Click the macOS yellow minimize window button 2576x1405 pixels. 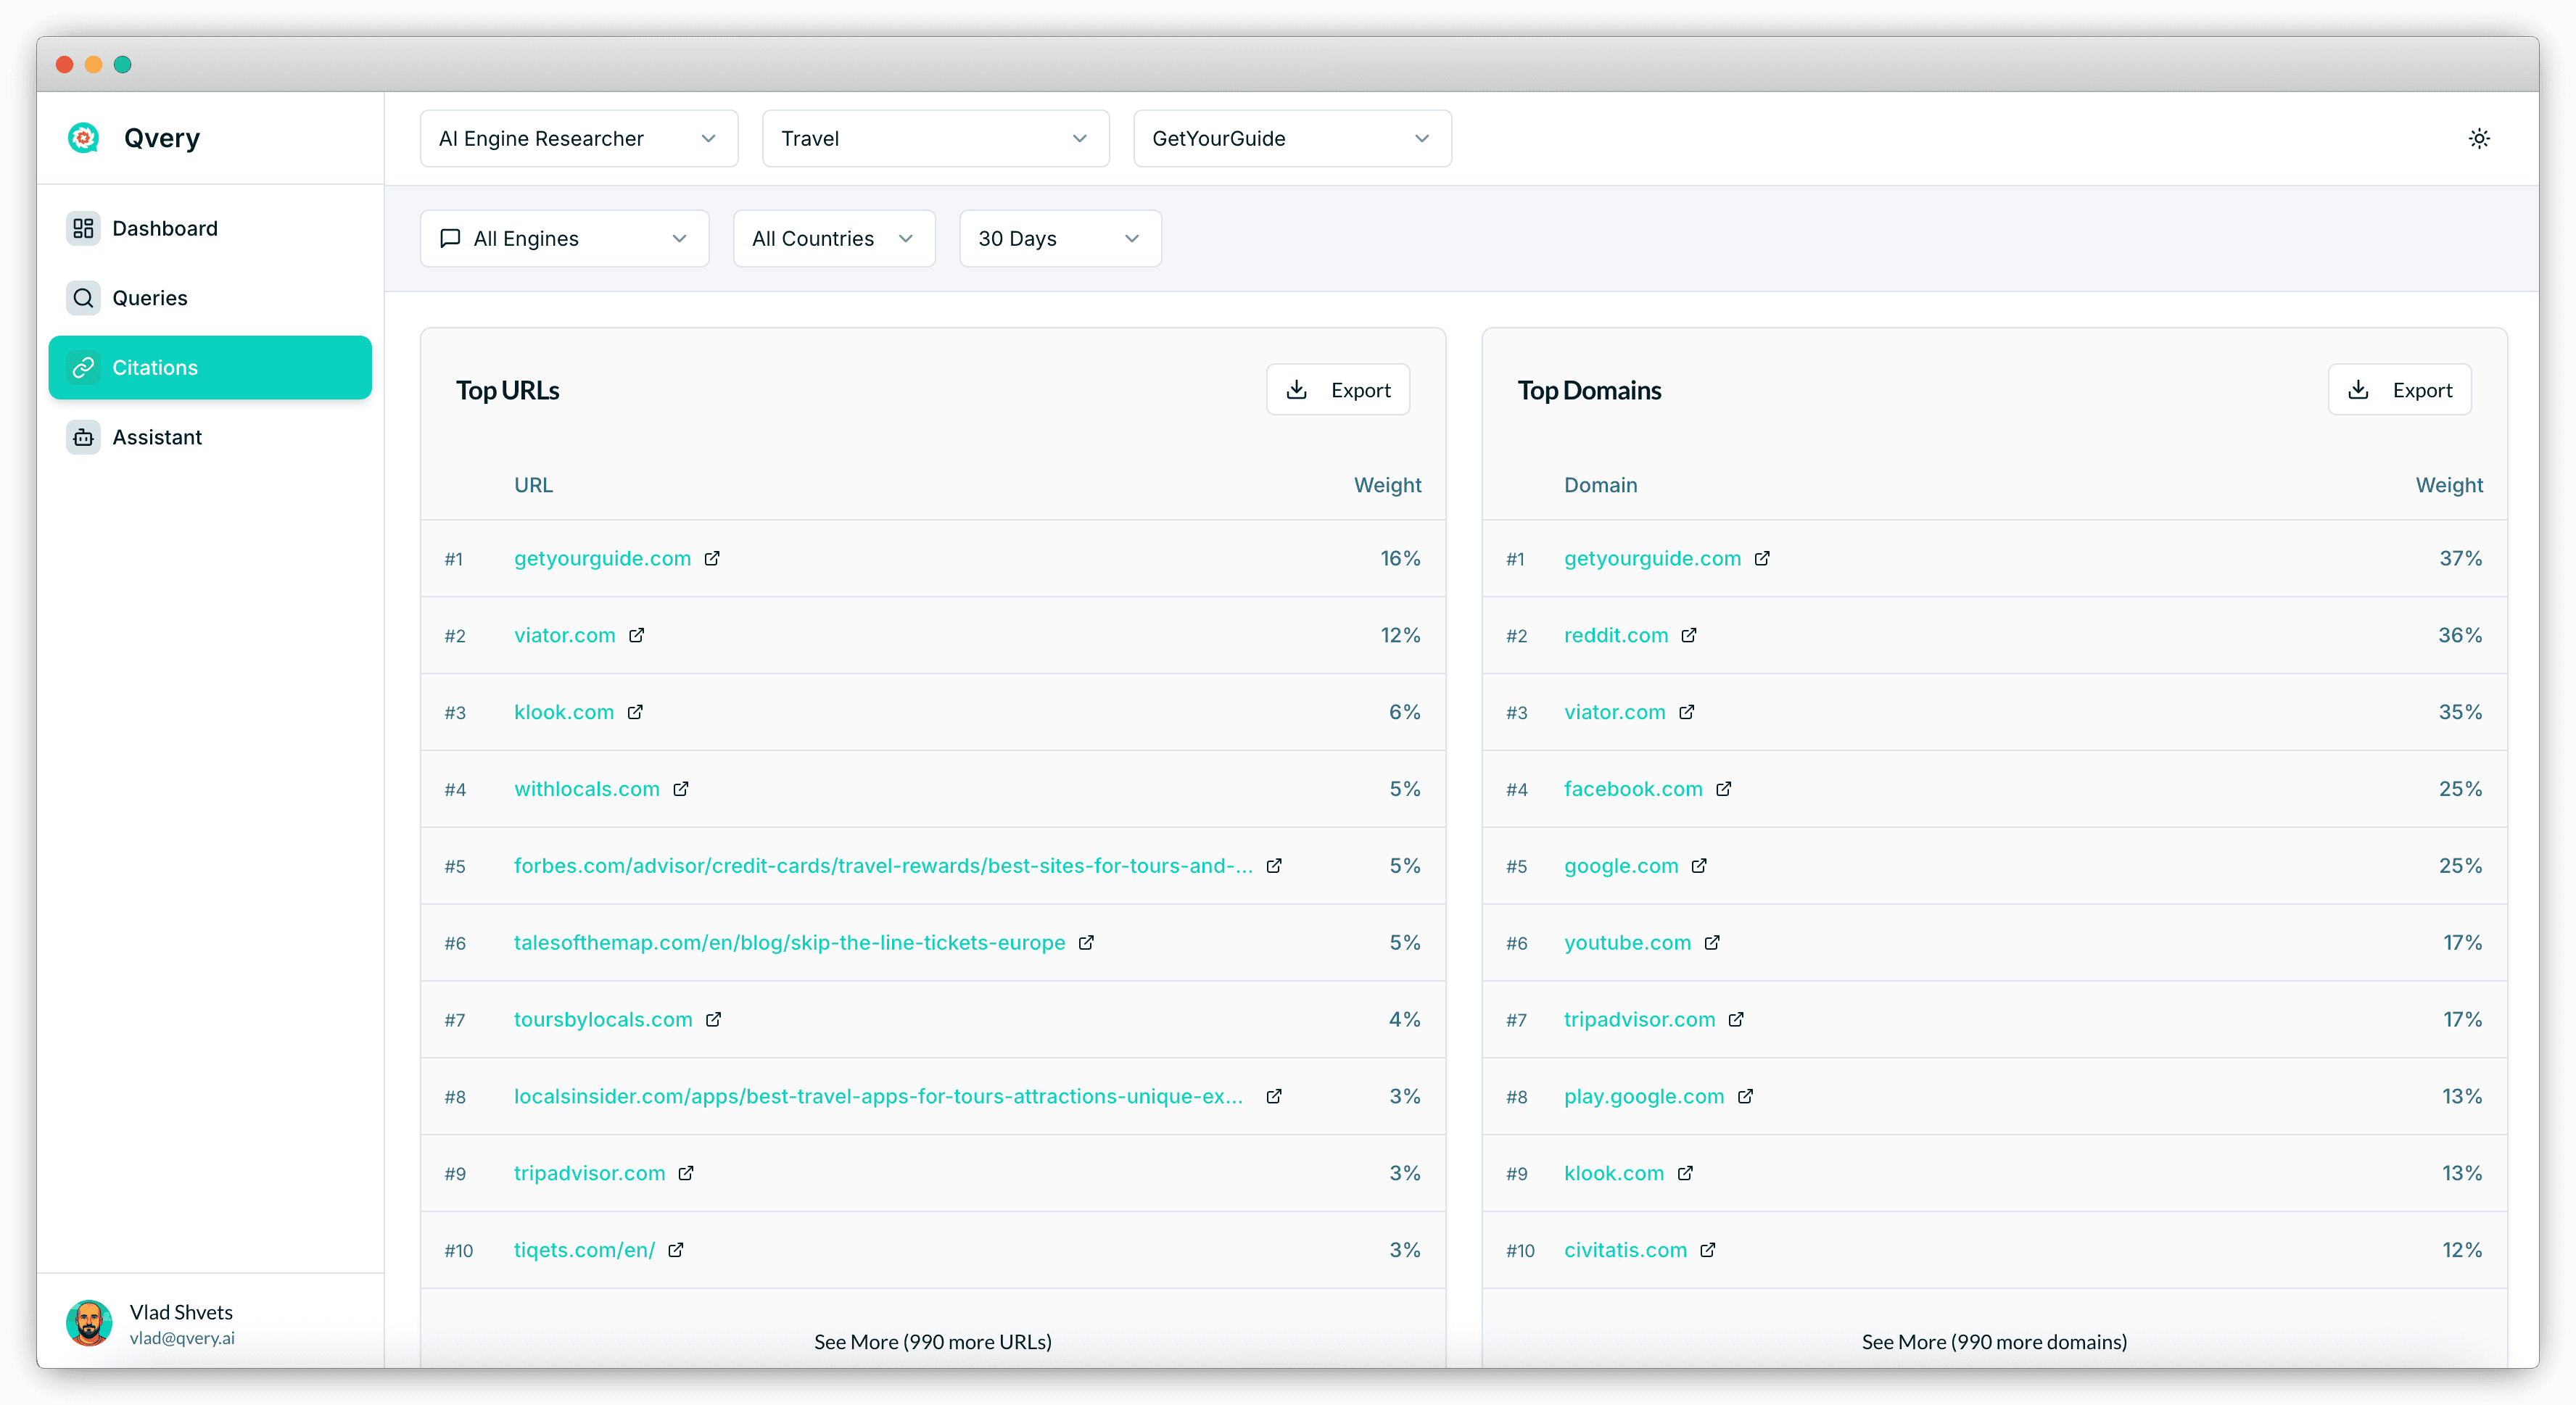coord(93,65)
